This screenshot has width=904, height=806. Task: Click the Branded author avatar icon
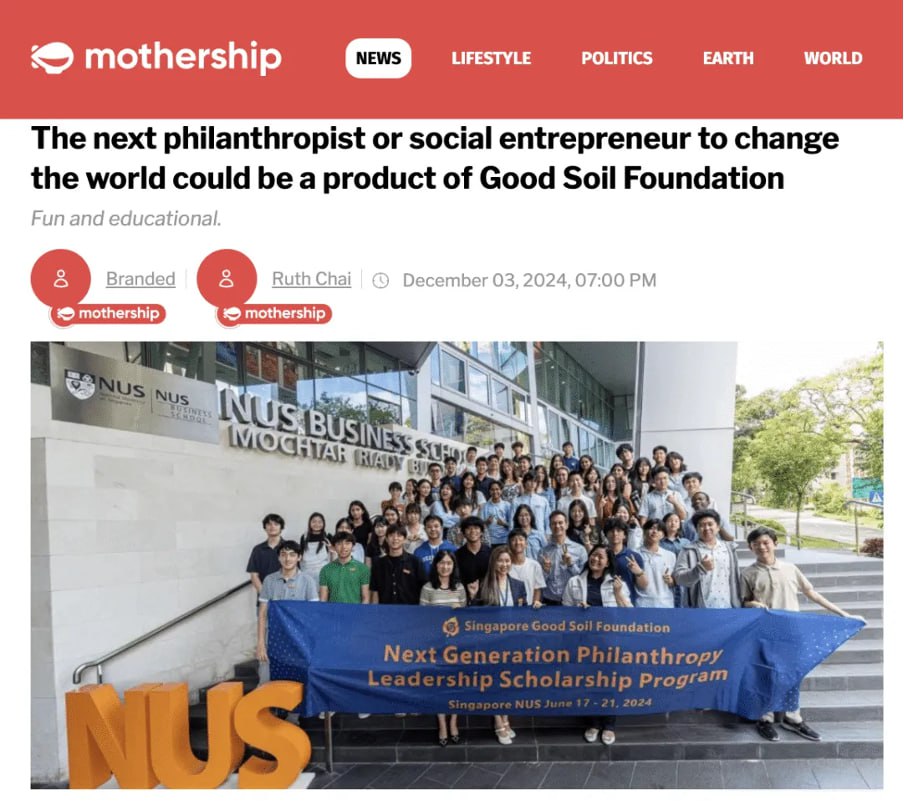point(61,279)
